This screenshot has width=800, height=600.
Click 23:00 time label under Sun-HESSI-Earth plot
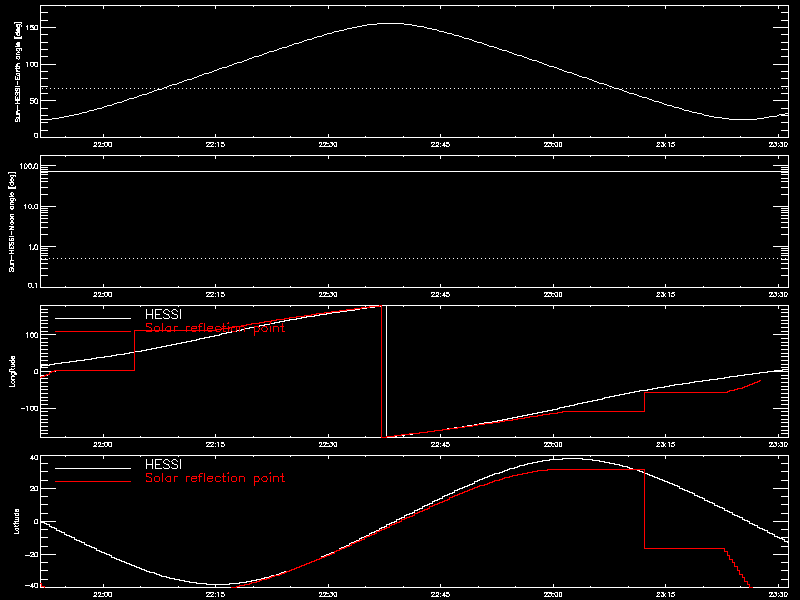(x=553, y=144)
